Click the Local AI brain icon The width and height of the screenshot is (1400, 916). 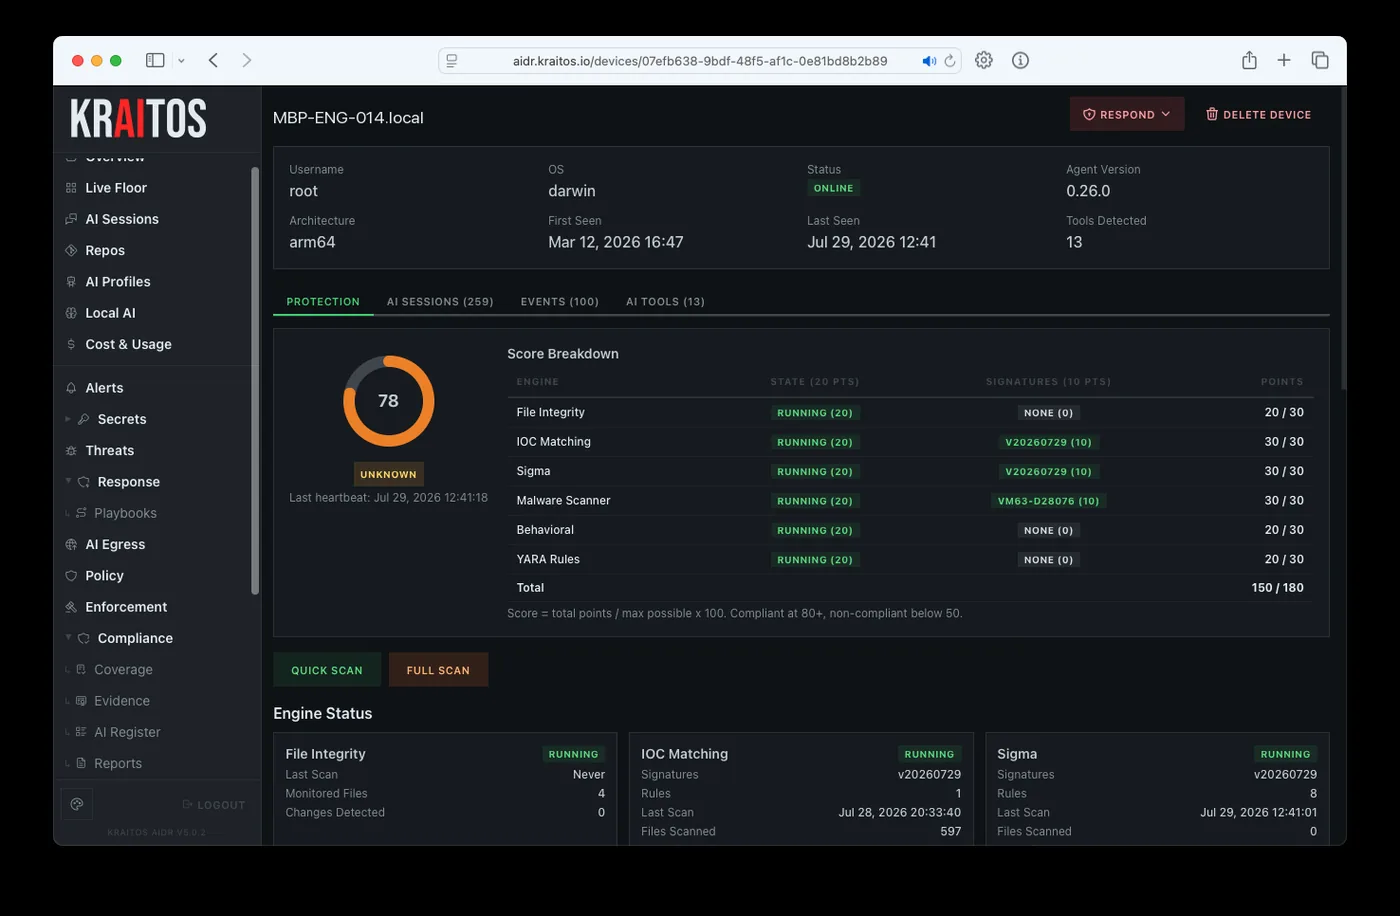pos(71,313)
